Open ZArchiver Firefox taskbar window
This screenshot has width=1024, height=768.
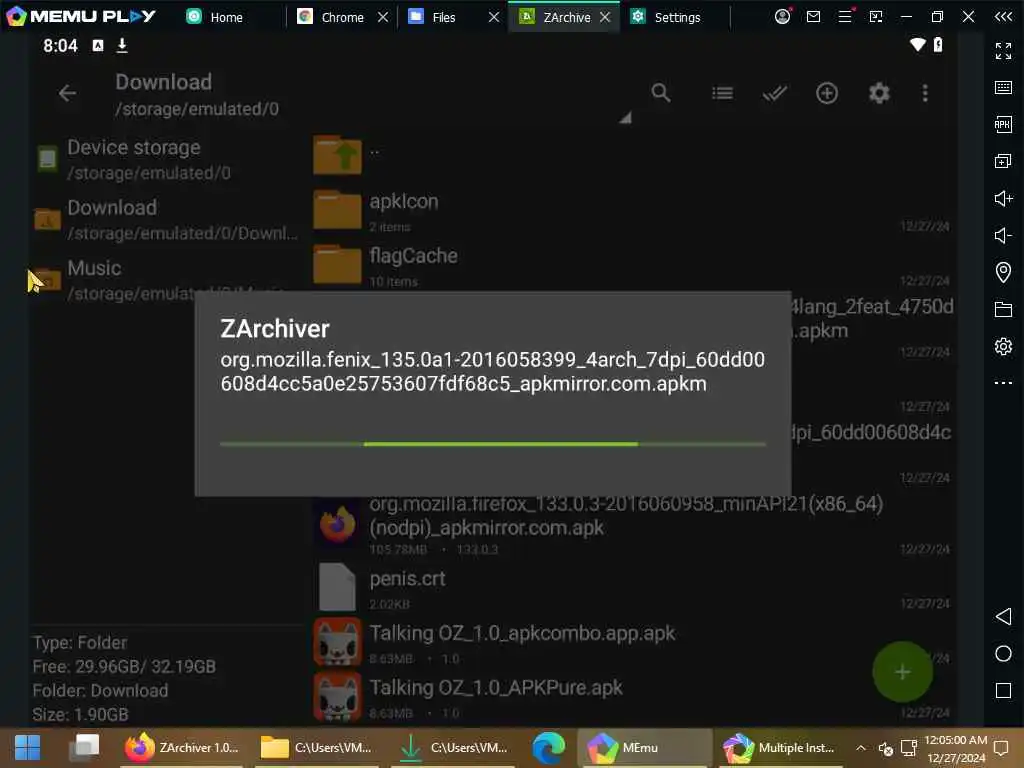point(182,747)
